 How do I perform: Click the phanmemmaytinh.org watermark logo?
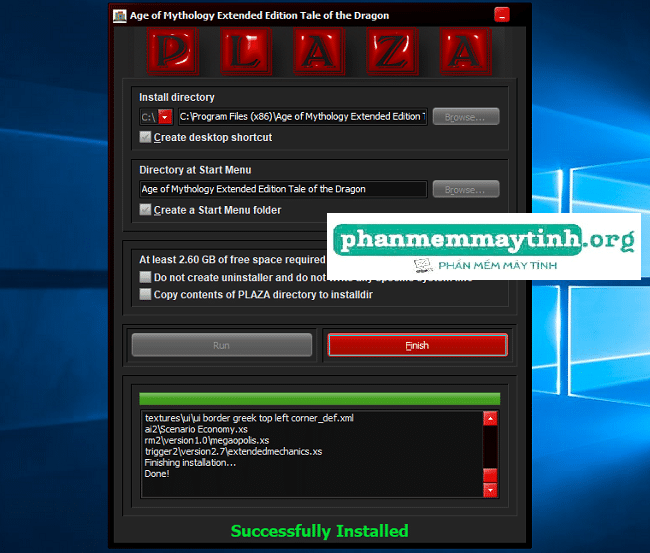(485, 245)
